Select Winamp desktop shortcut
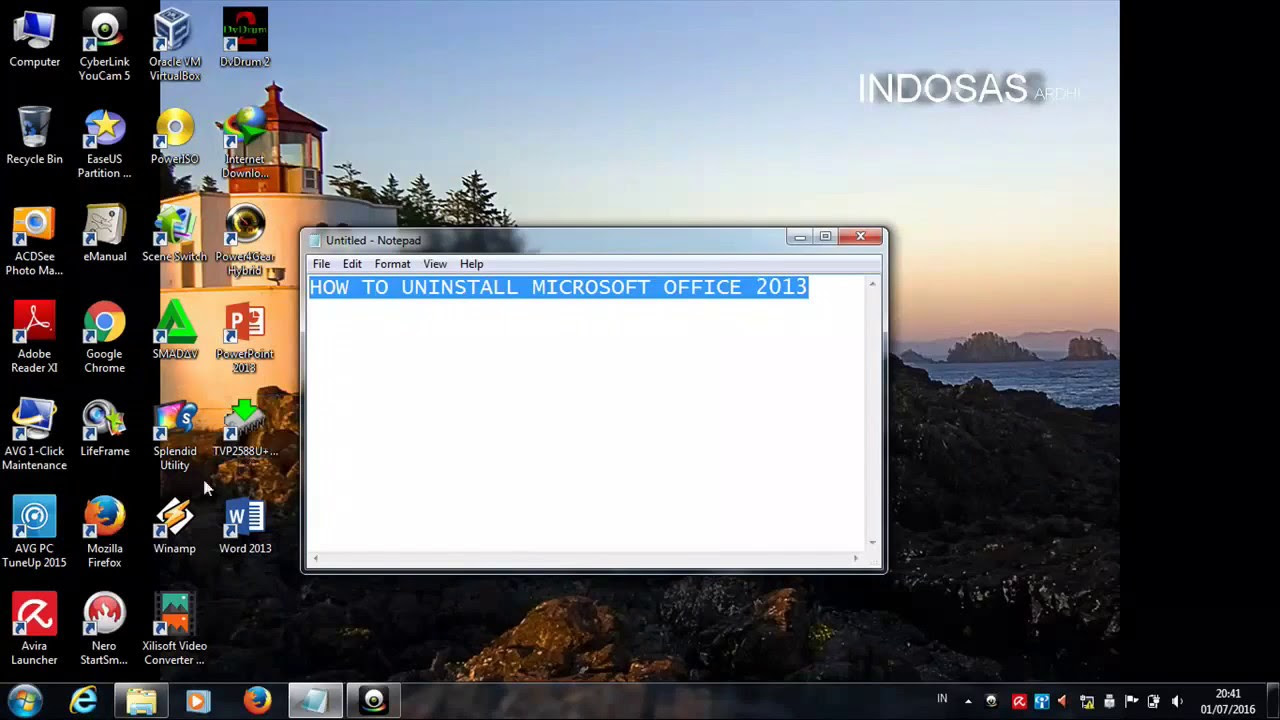Viewport: 1280px width, 720px height. [175, 525]
